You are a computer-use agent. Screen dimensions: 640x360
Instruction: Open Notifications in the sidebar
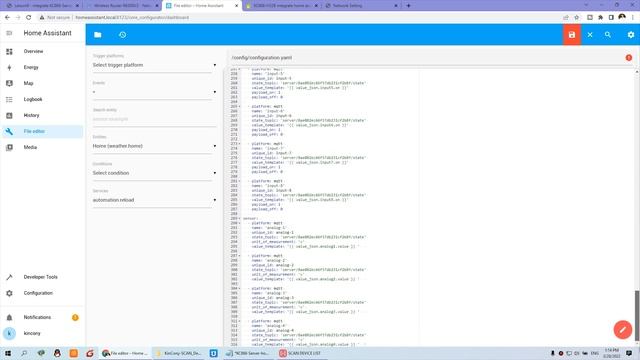[42, 317]
